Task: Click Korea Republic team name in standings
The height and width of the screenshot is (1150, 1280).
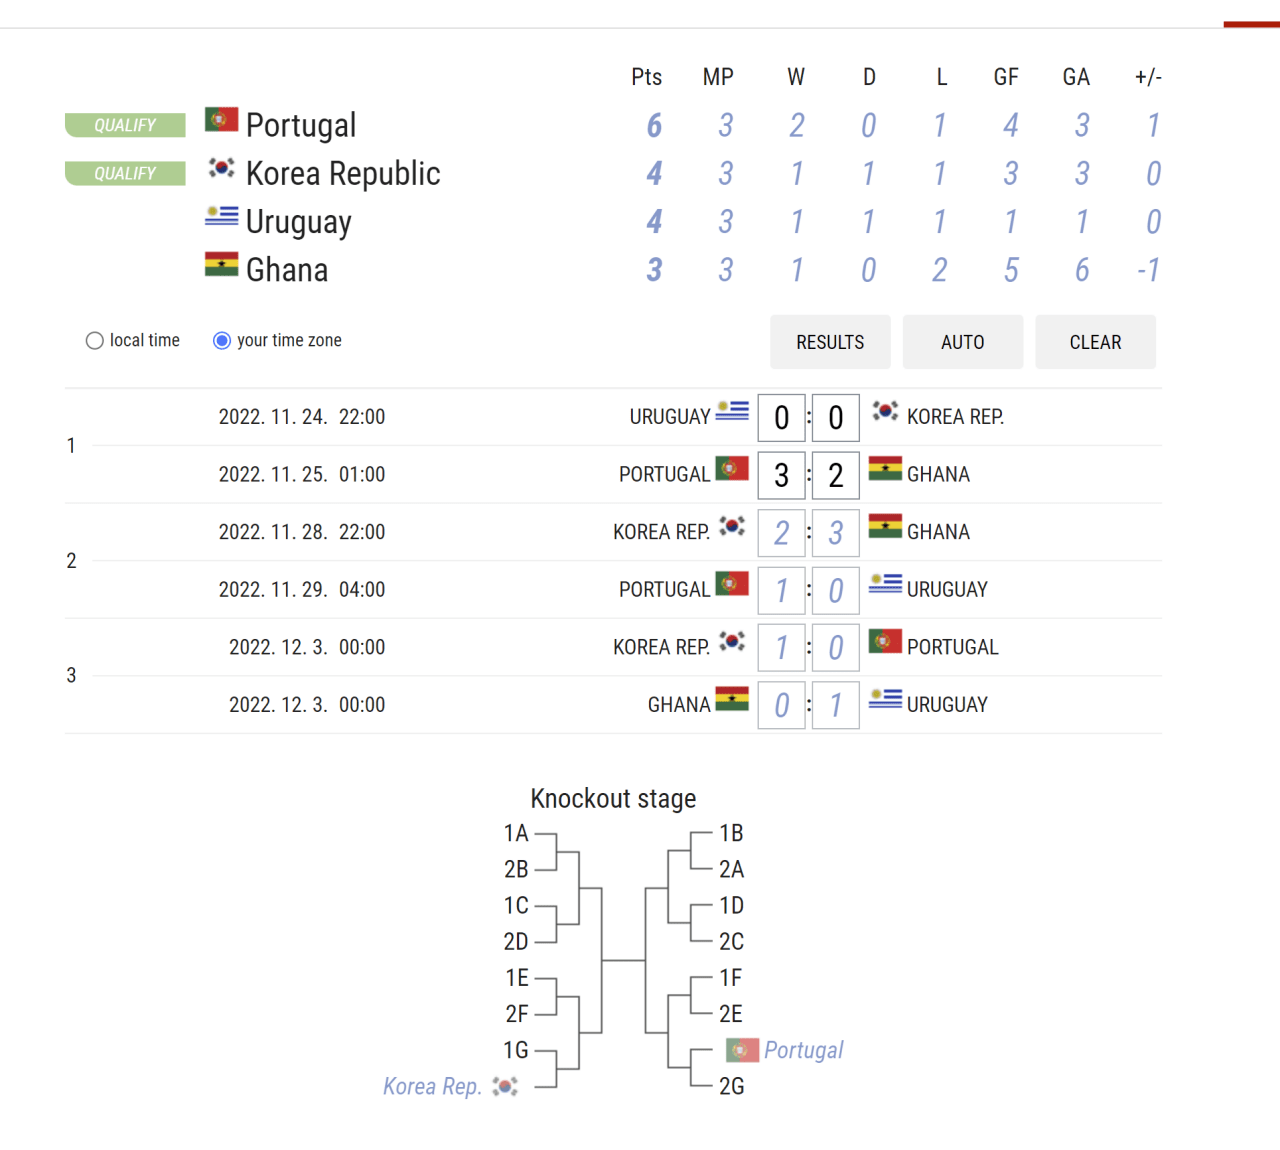Action: tap(343, 173)
